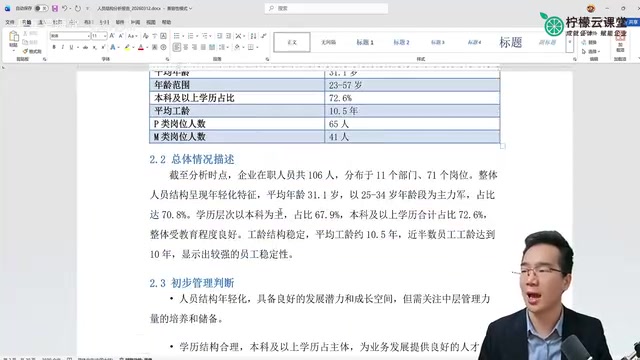This screenshot has width=640, height=360.
Task: Open the font color dropdown arrow
Action: pyautogui.click(x=147, y=47)
